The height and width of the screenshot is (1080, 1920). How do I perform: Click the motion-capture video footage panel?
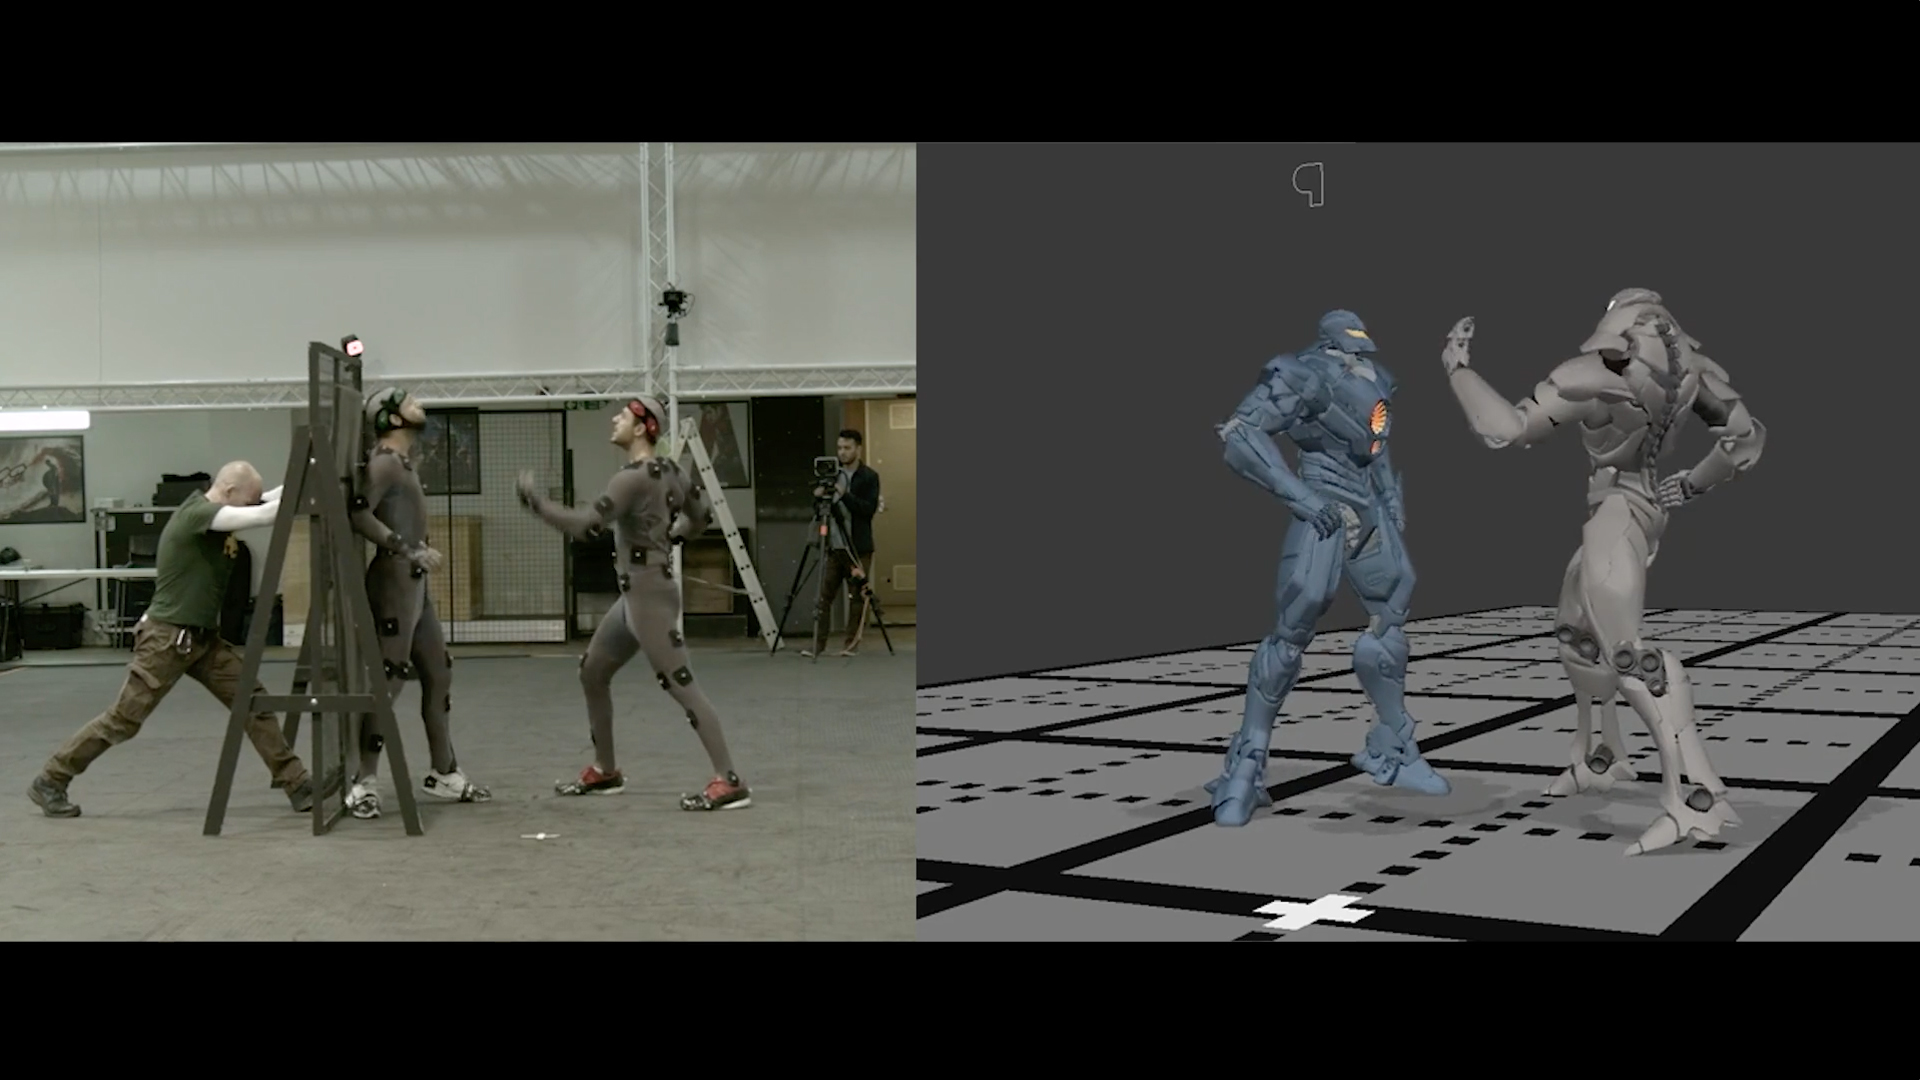pos(458,541)
